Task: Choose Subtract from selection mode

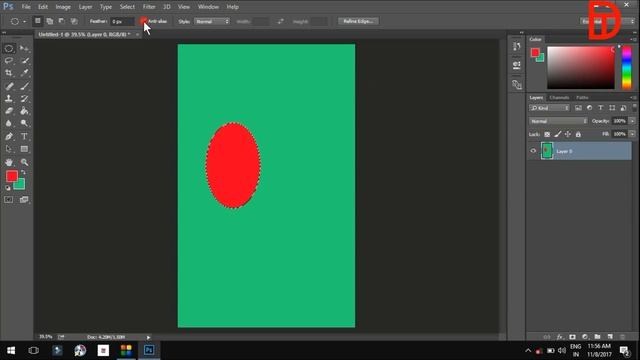Action: (x=62, y=21)
